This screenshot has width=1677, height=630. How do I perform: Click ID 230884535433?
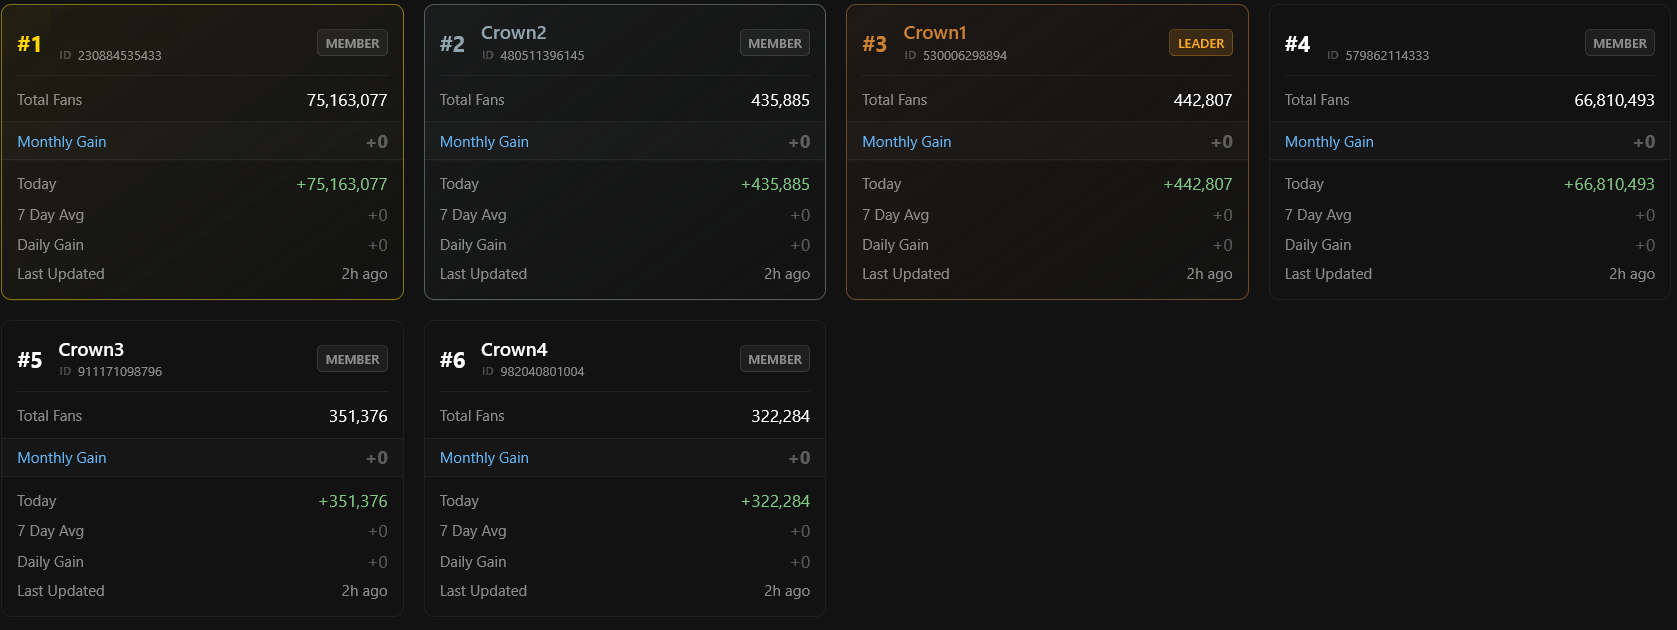pyautogui.click(x=110, y=56)
